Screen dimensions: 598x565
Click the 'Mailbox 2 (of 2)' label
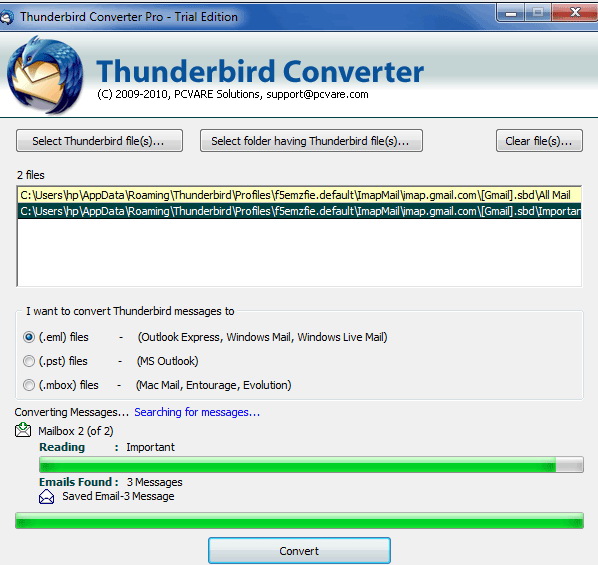(x=76, y=431)
